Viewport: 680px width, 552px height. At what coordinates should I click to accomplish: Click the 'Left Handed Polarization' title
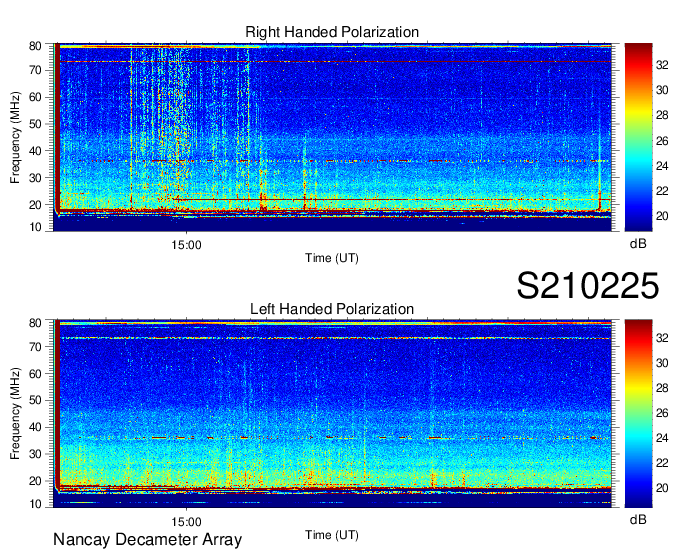coord(332,309)
